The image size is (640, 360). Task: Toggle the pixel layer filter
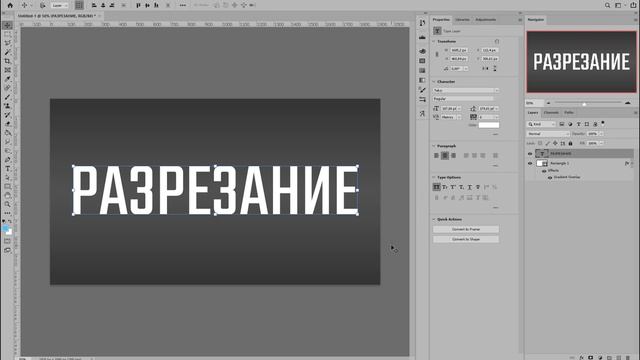(562, 124)
